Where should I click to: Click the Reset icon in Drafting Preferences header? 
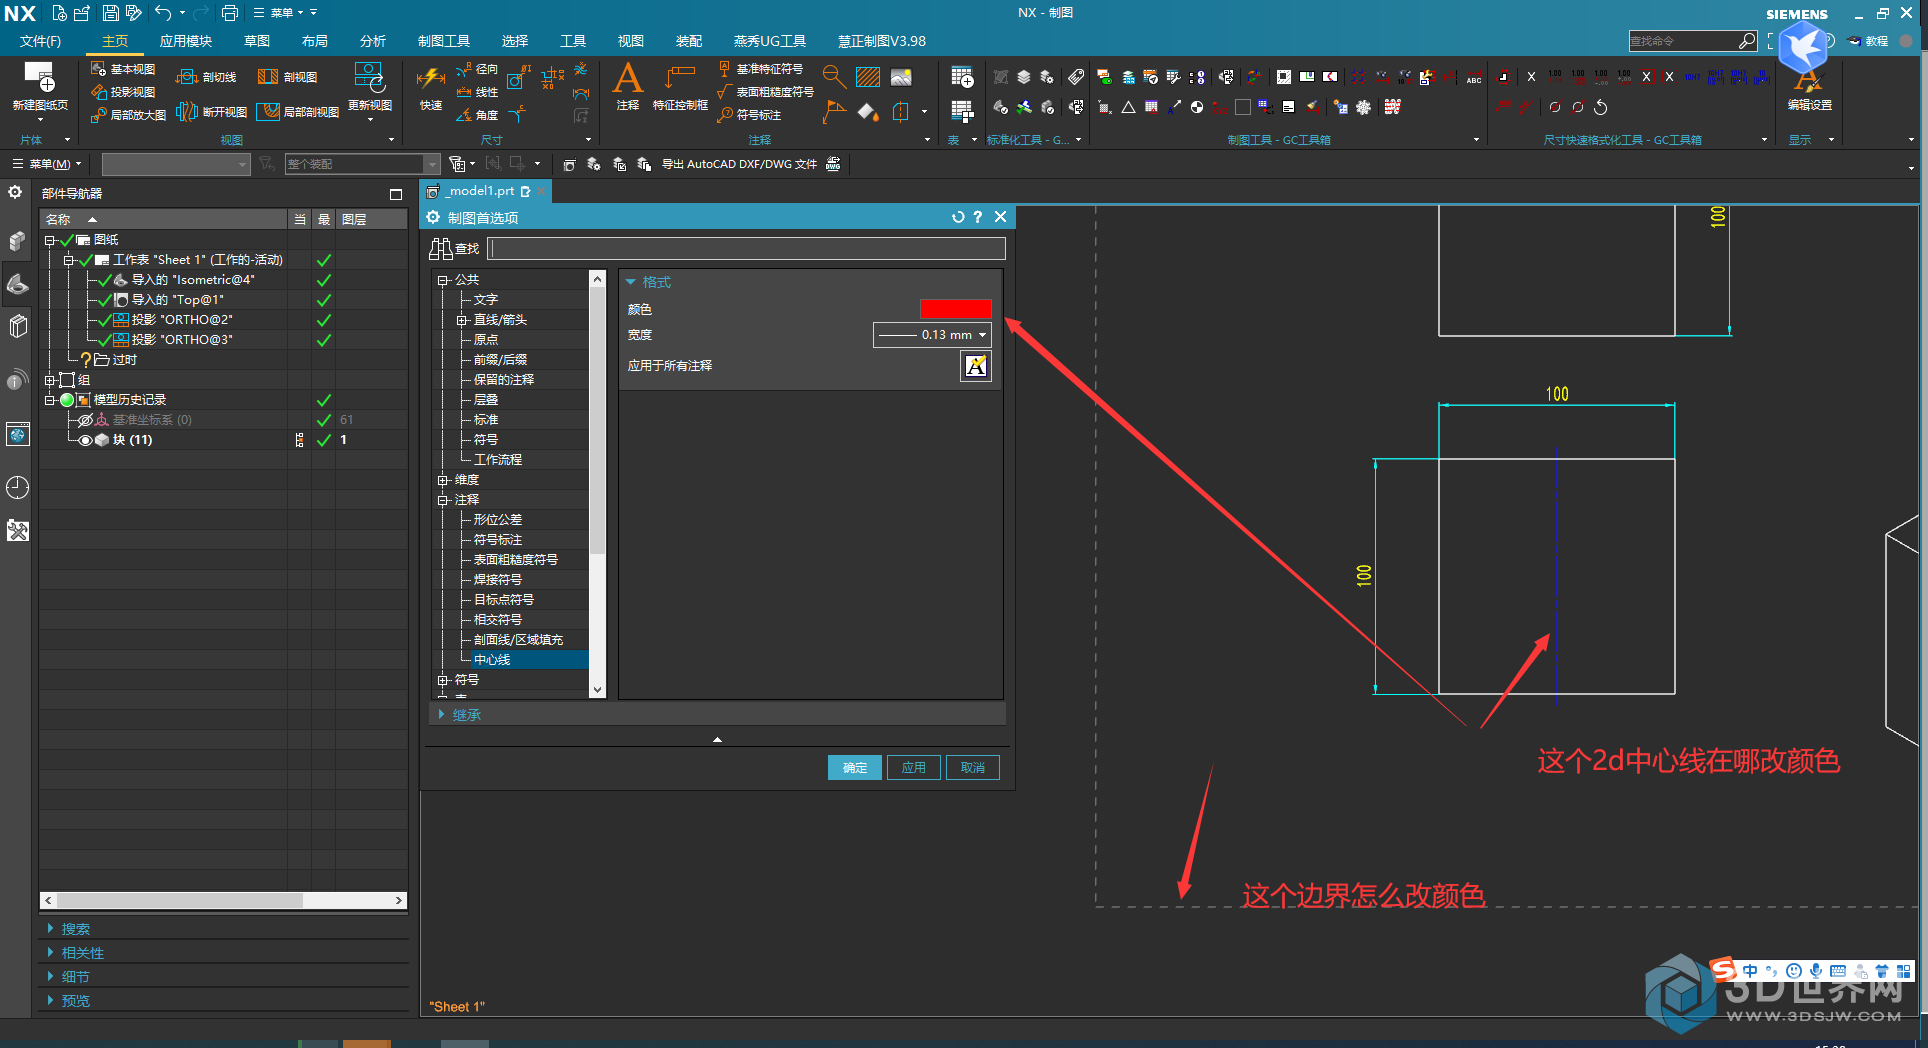[x=958, y=217]
